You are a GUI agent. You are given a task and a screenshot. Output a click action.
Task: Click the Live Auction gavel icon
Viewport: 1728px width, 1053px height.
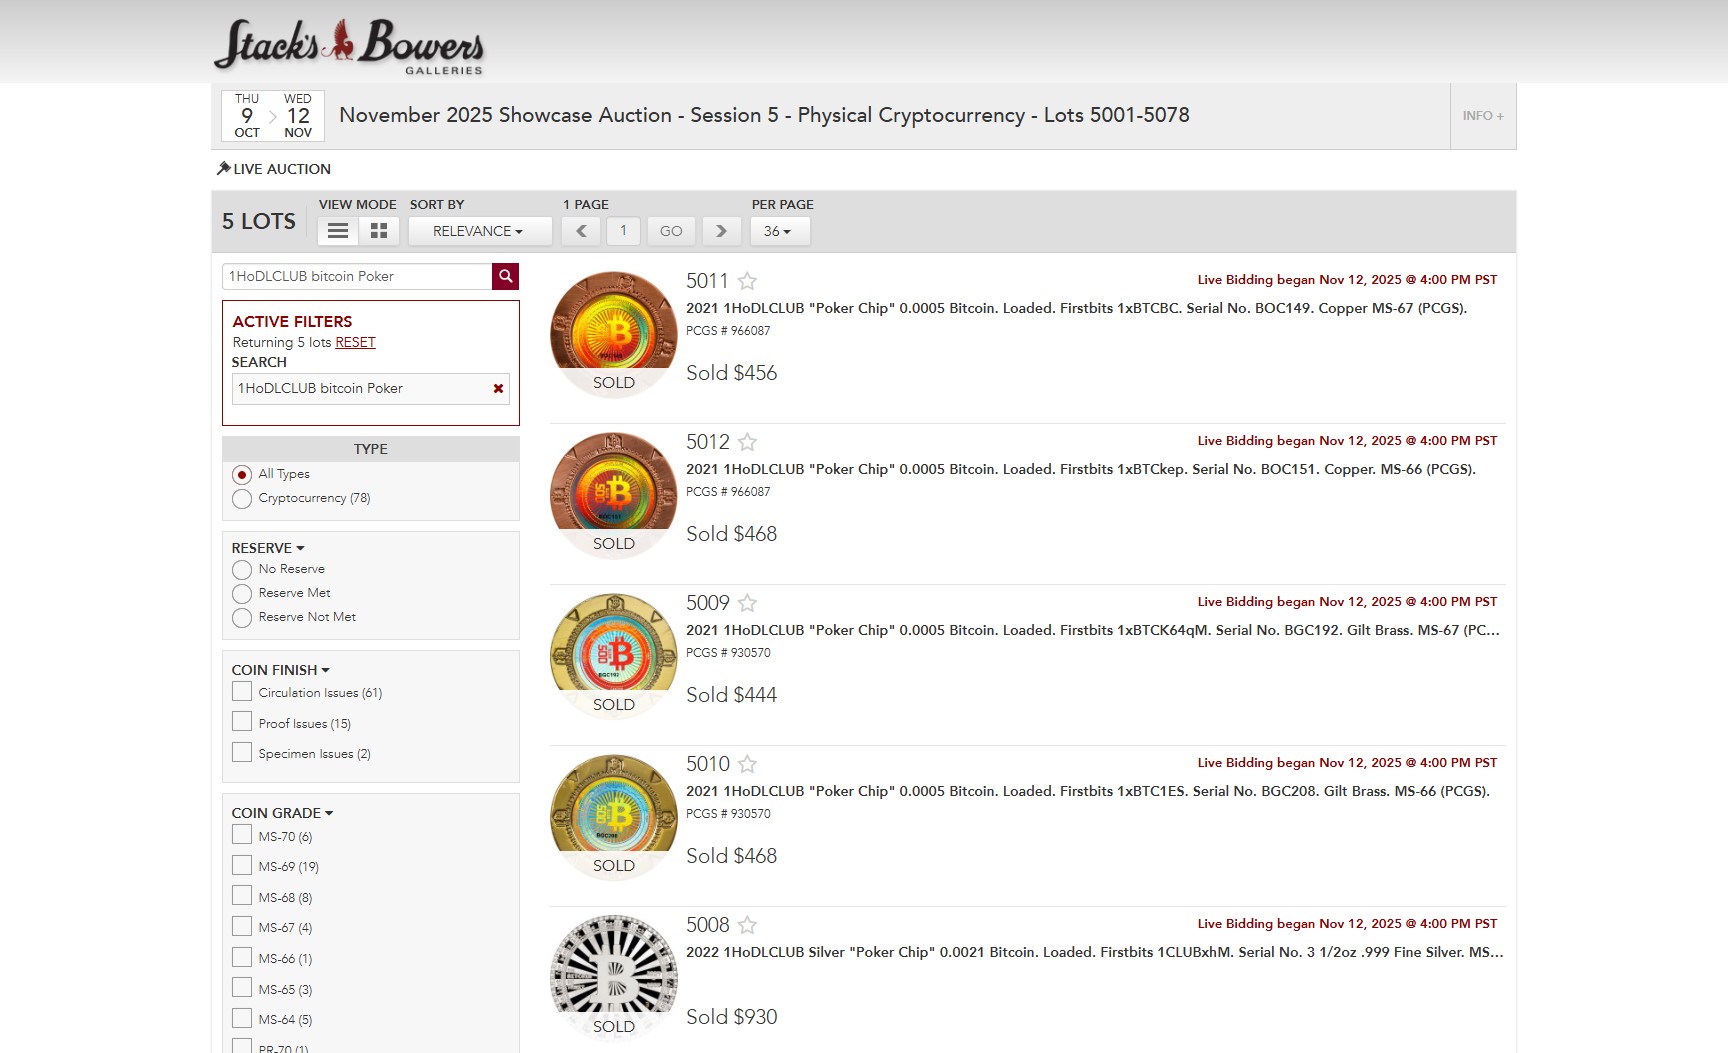(222, 167)
